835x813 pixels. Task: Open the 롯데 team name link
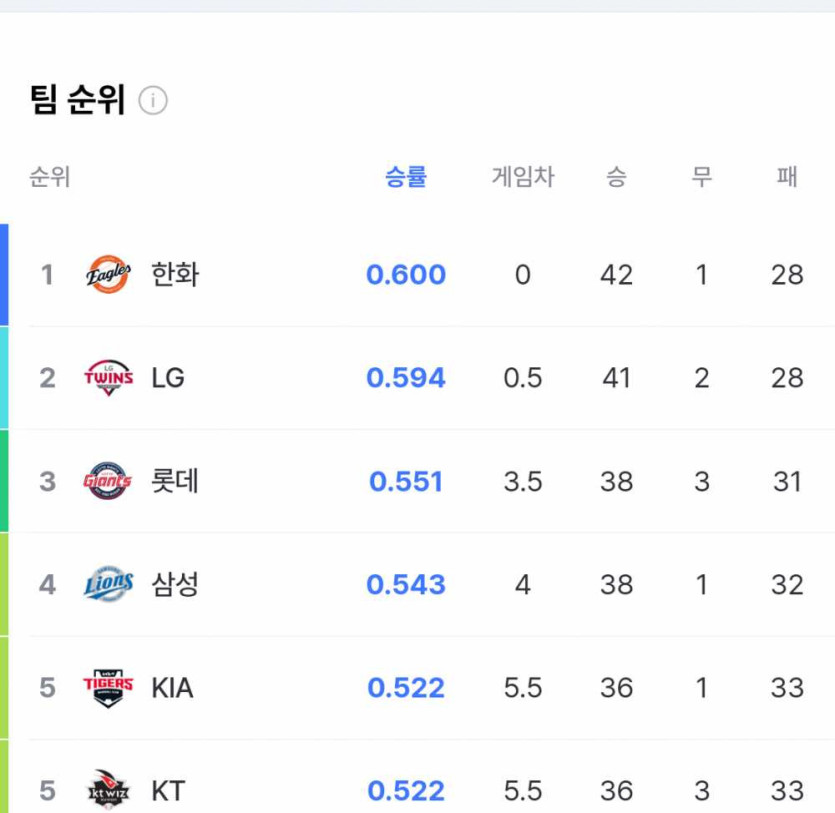pos(175,481)
